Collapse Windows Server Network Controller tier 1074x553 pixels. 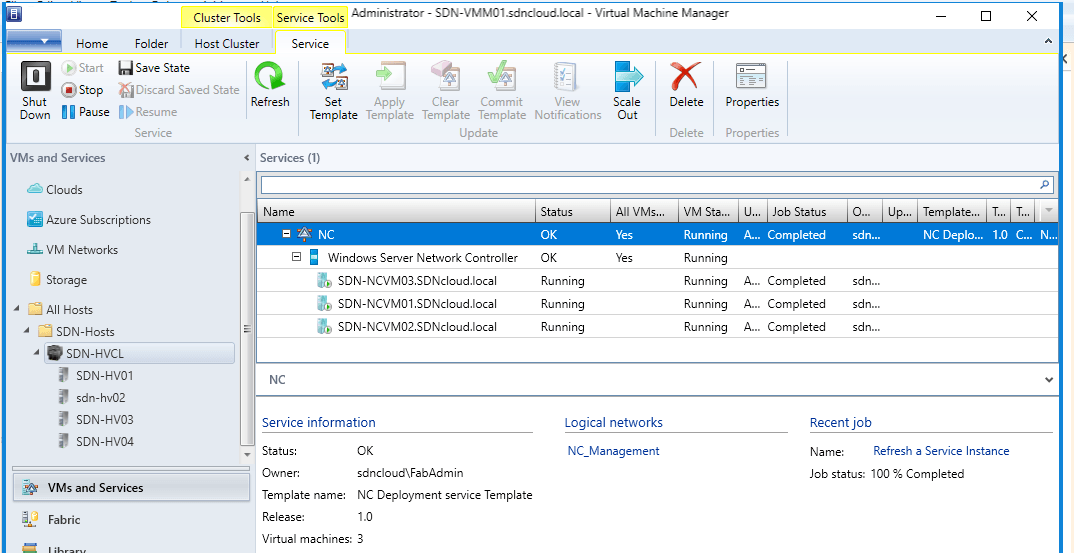(x=297, y=258)
